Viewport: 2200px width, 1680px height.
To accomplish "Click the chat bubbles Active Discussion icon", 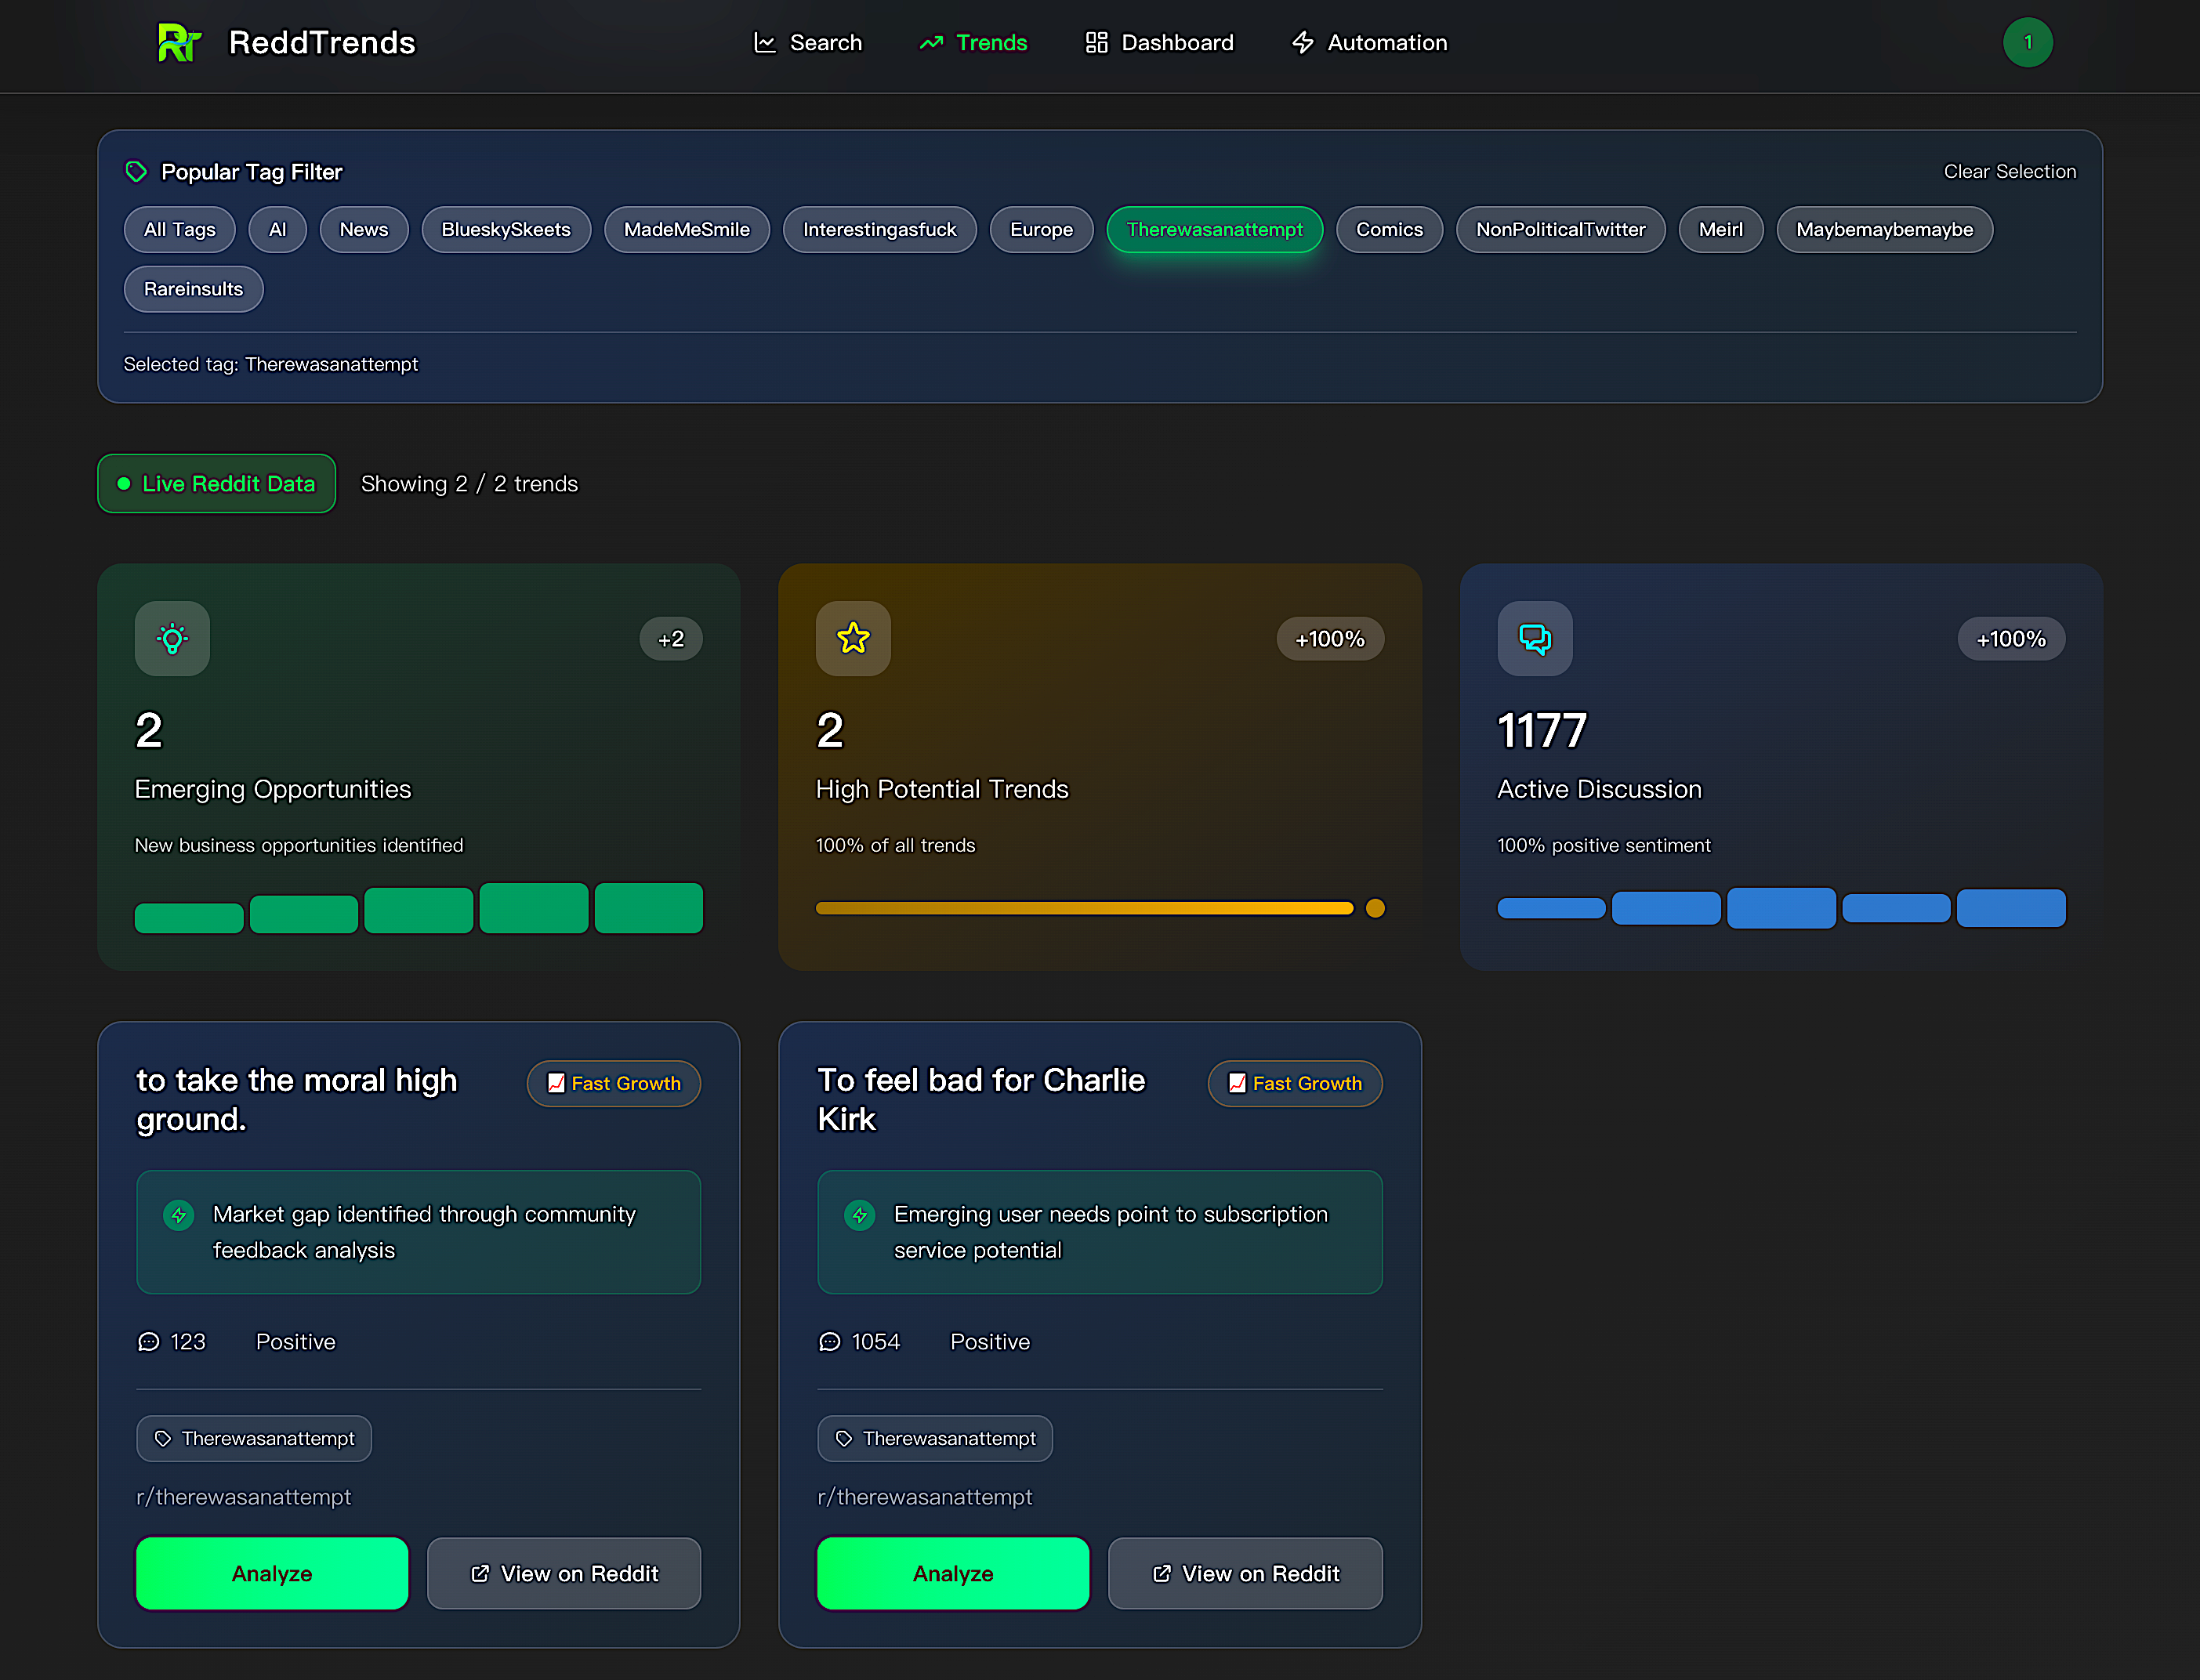I will pyautogui.click(x=1534, y=639).
